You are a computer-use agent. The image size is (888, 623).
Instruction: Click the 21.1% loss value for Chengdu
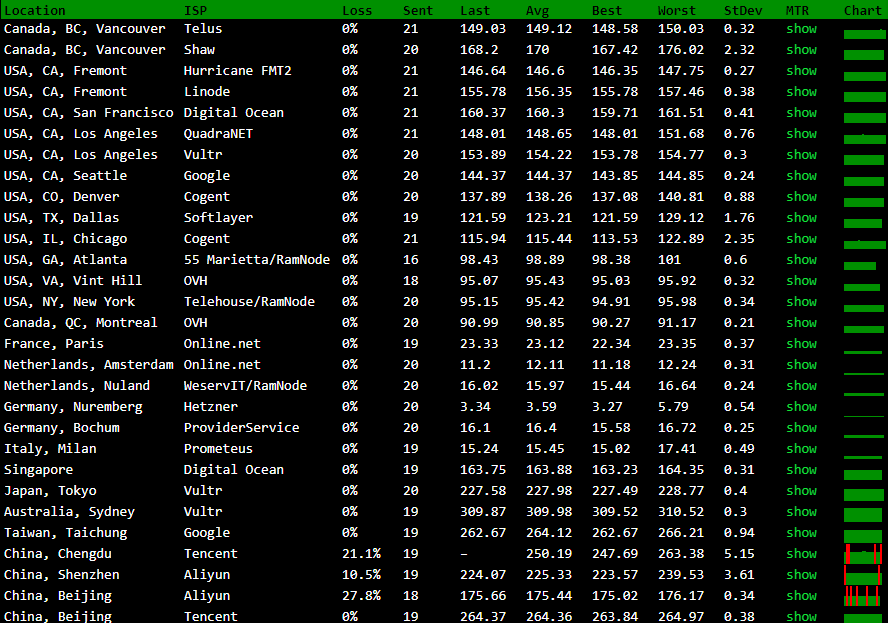(361, 553)
